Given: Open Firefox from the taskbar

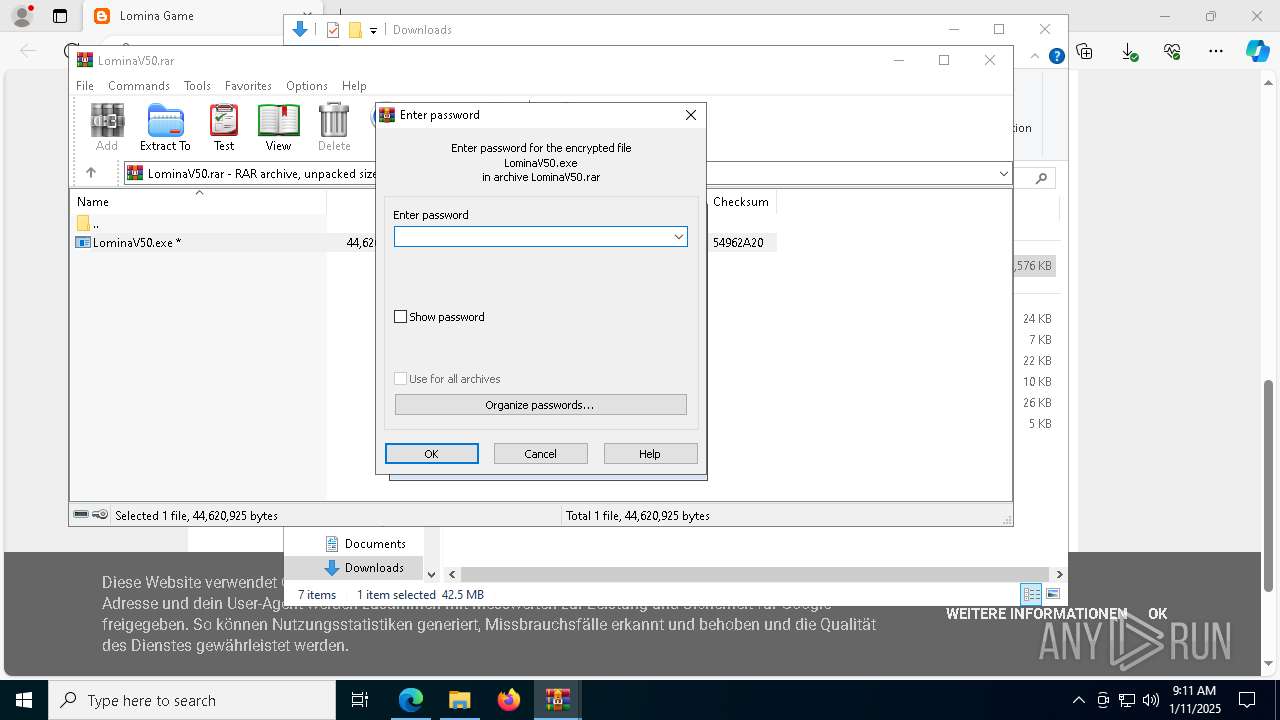Looking at the screenshot, I should point(508,700).
